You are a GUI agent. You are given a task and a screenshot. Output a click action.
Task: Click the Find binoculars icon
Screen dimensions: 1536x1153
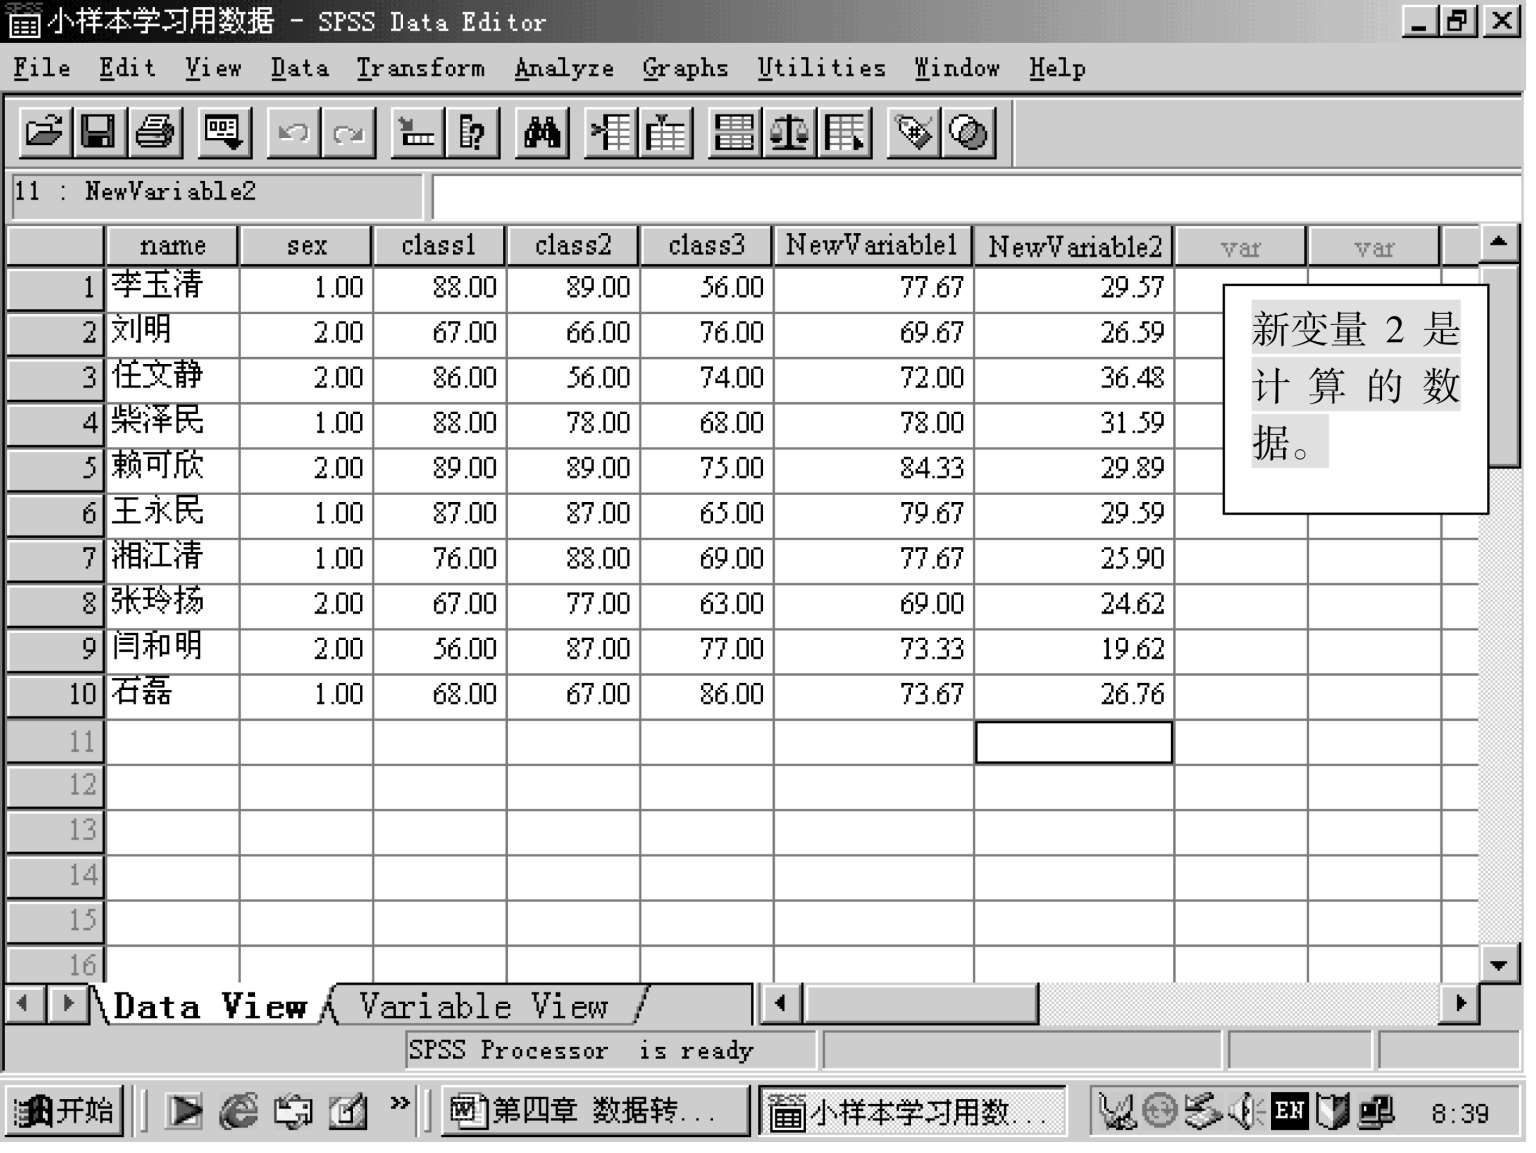point(541,132)
